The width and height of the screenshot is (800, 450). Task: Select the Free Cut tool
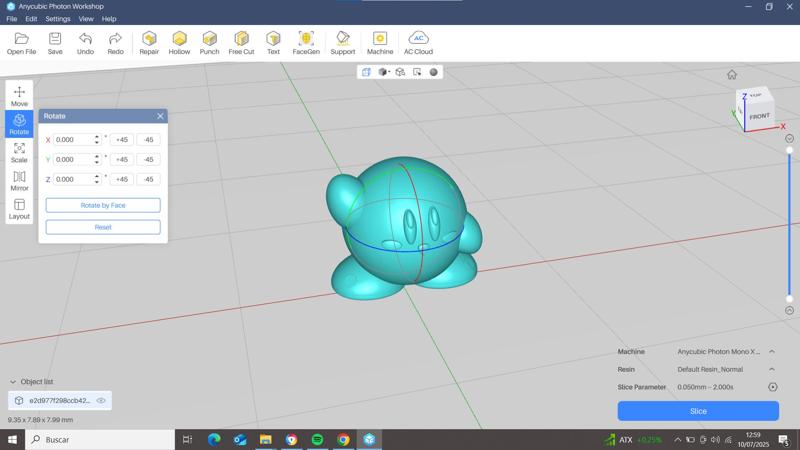[241, 43]
